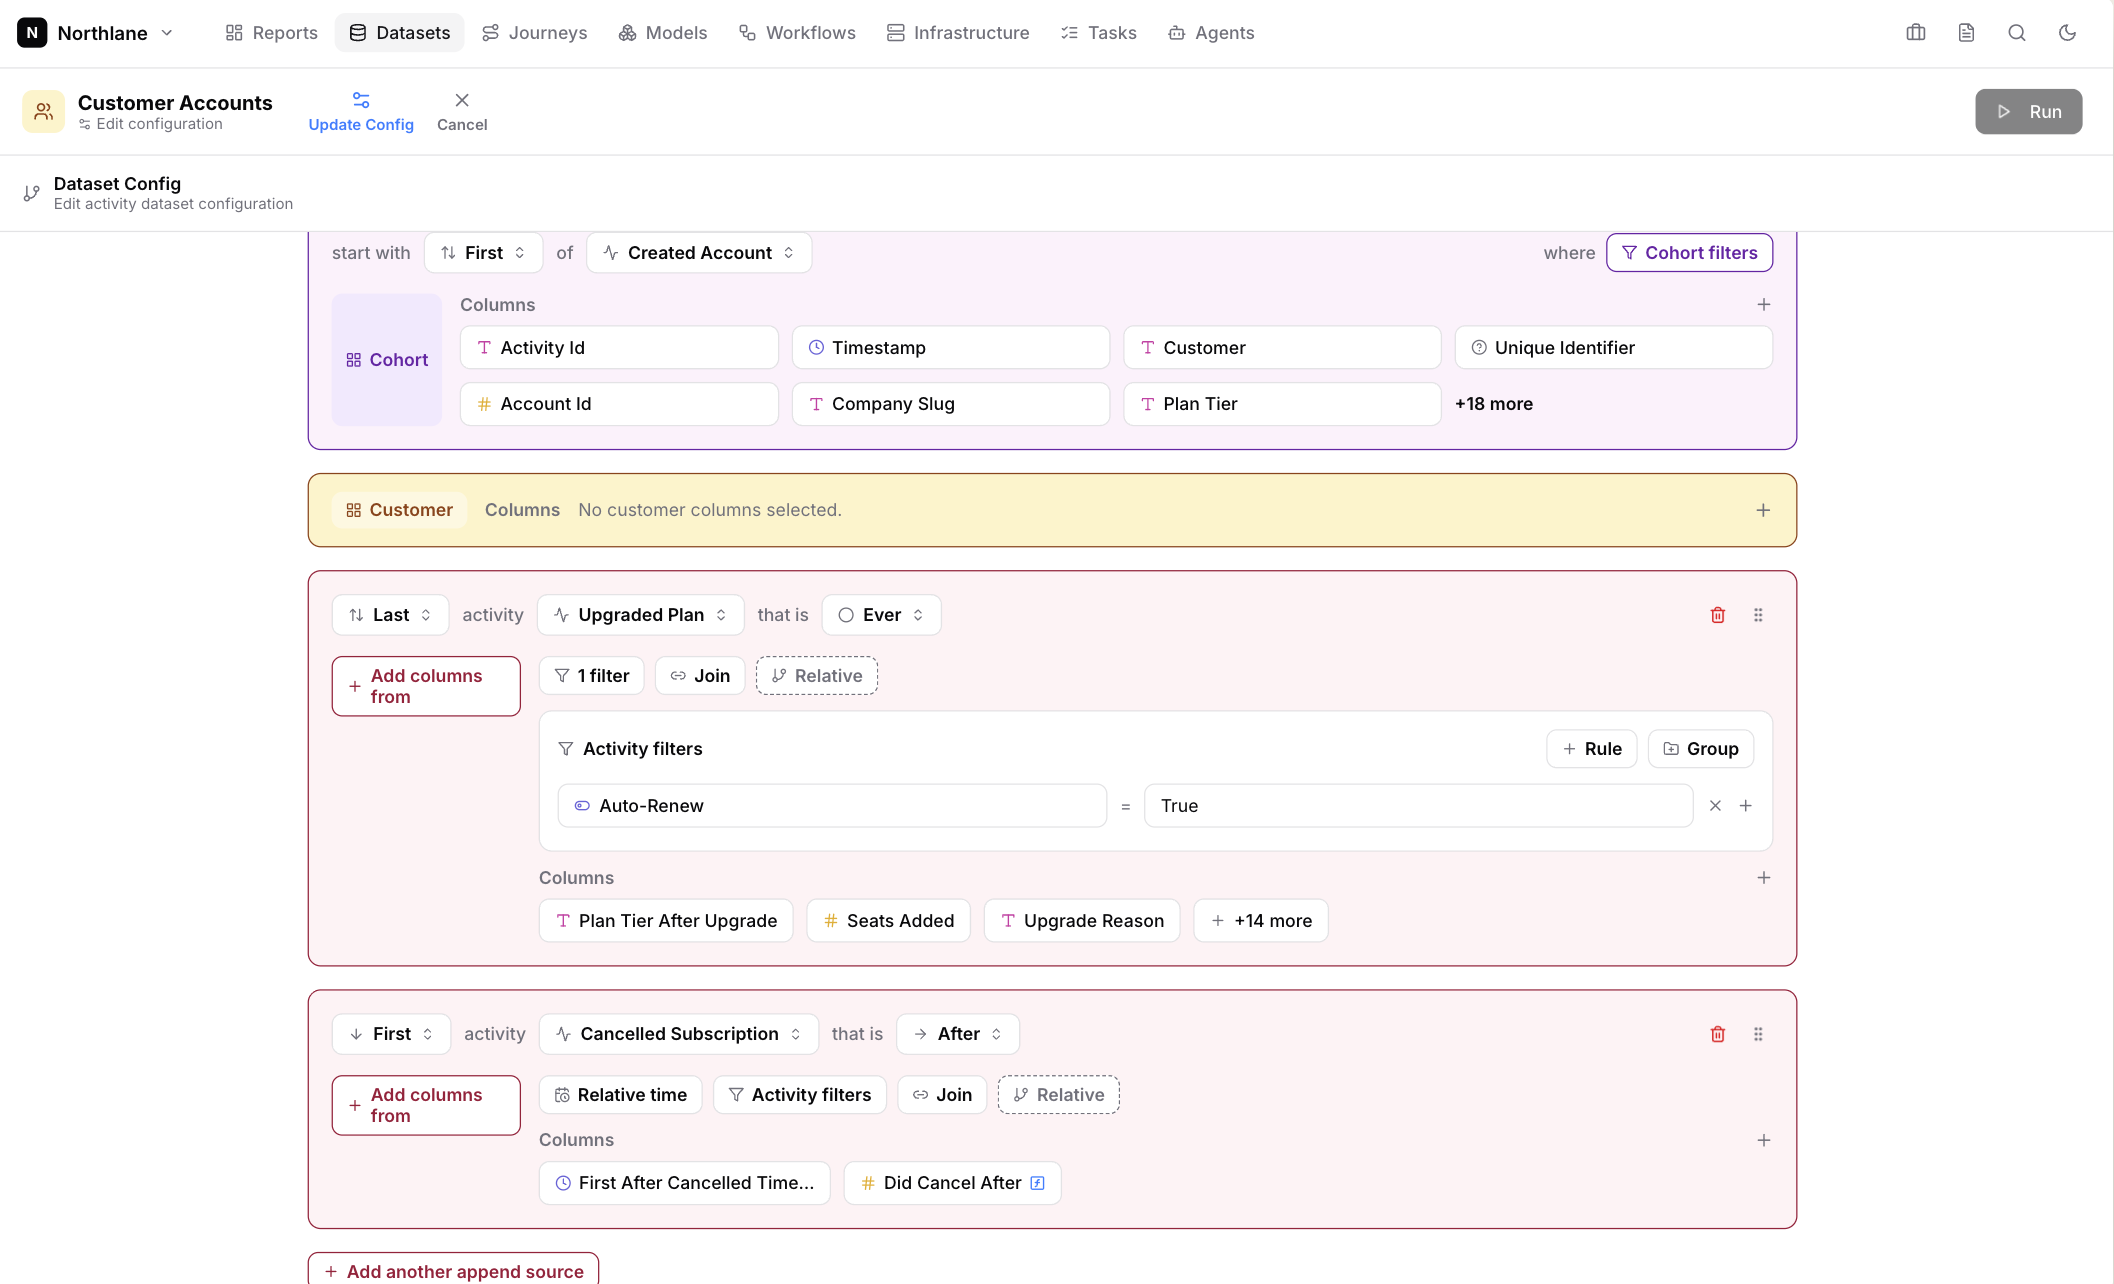Click Update Config
The image size is (2114, 1284).
(361, 111)
